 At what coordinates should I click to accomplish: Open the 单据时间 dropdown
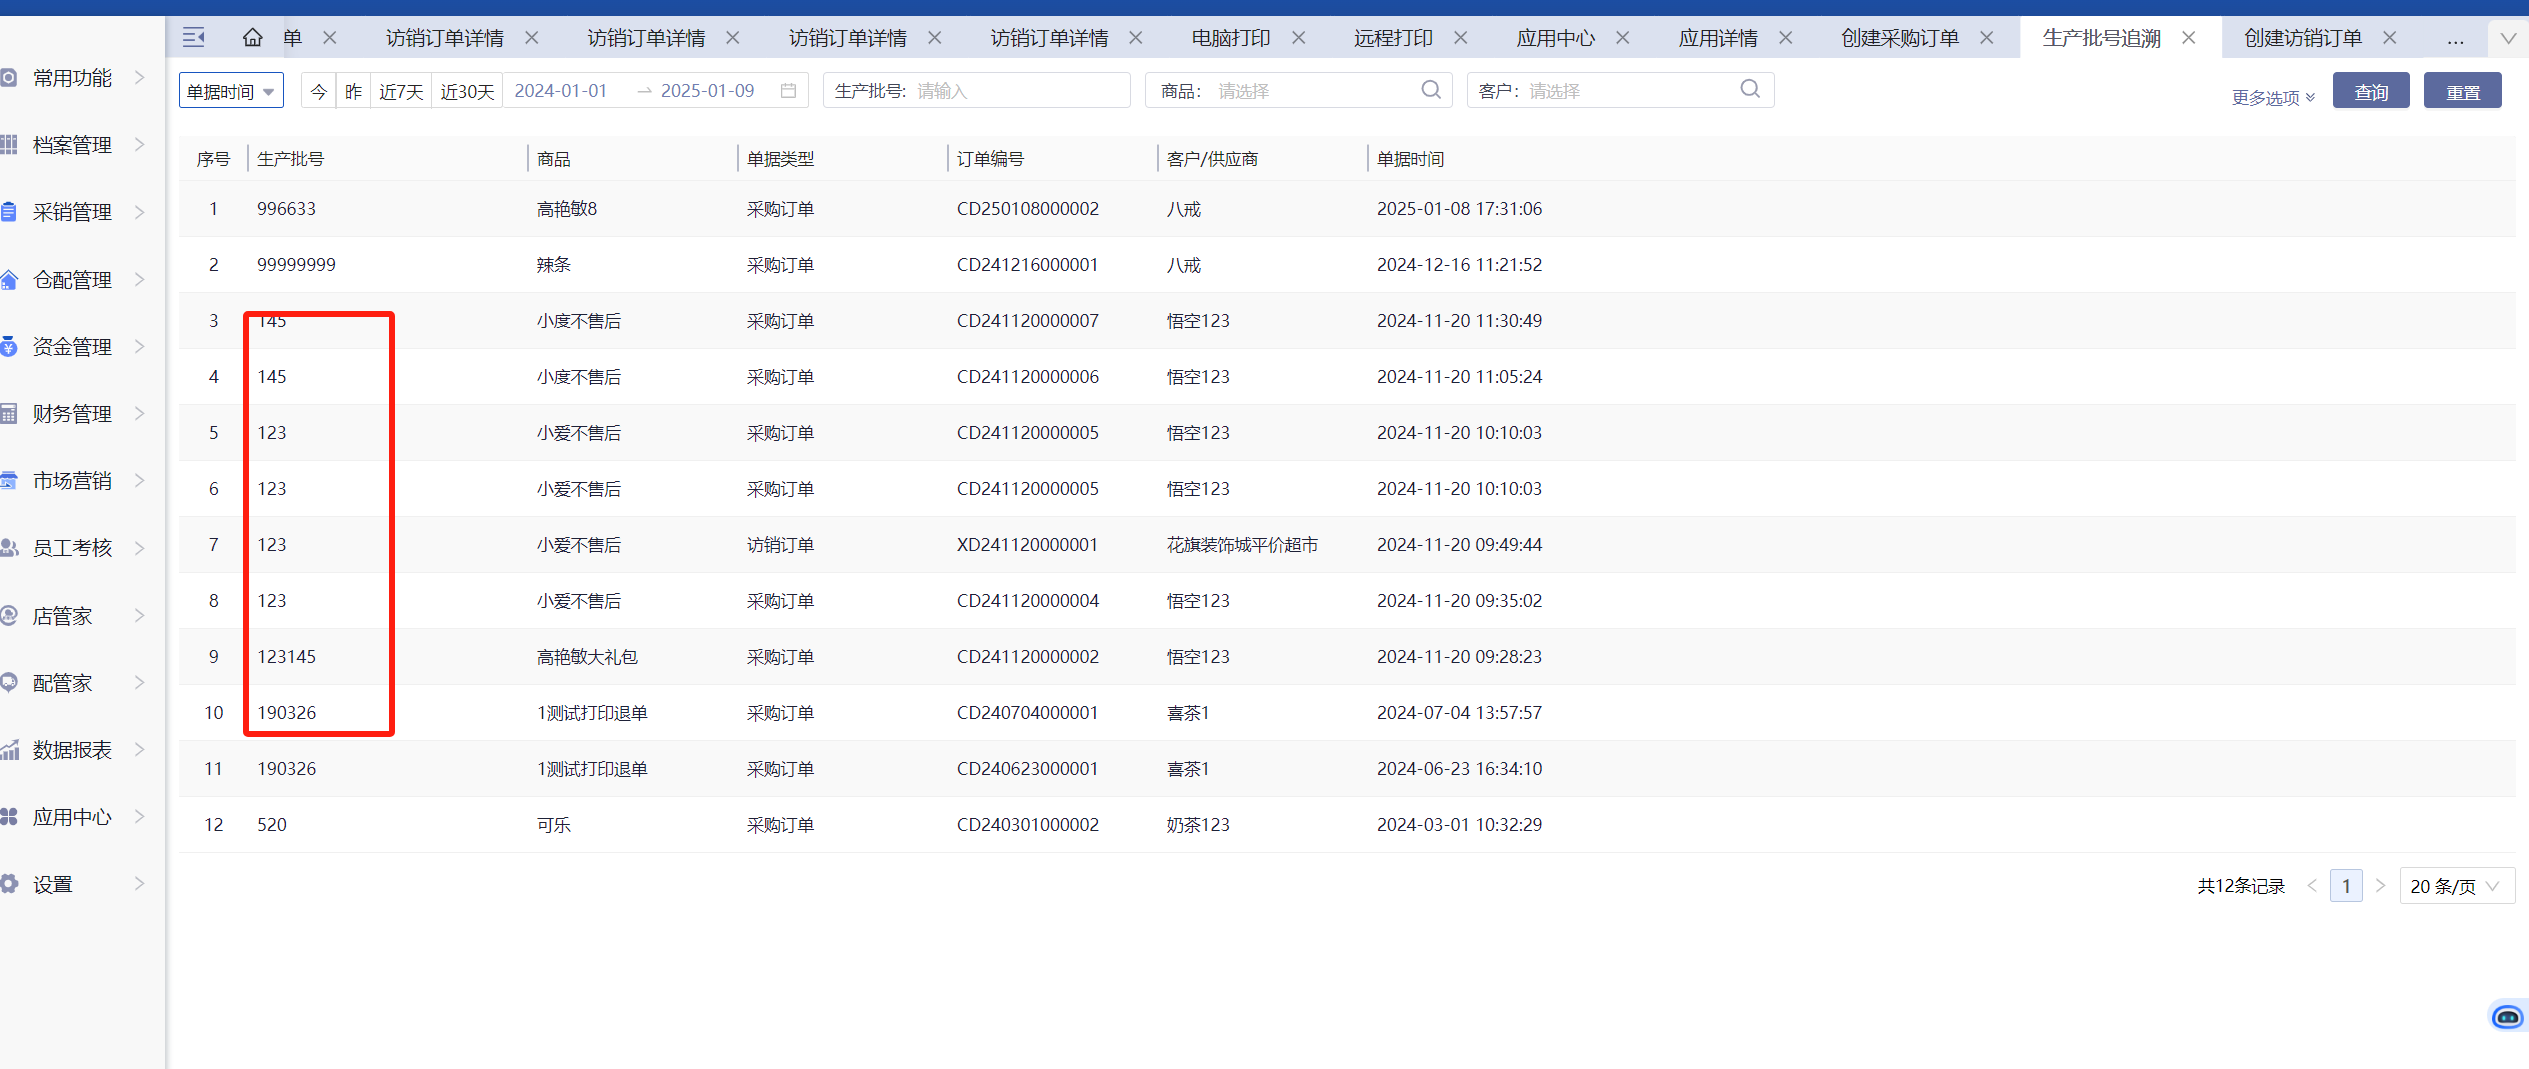231,91
